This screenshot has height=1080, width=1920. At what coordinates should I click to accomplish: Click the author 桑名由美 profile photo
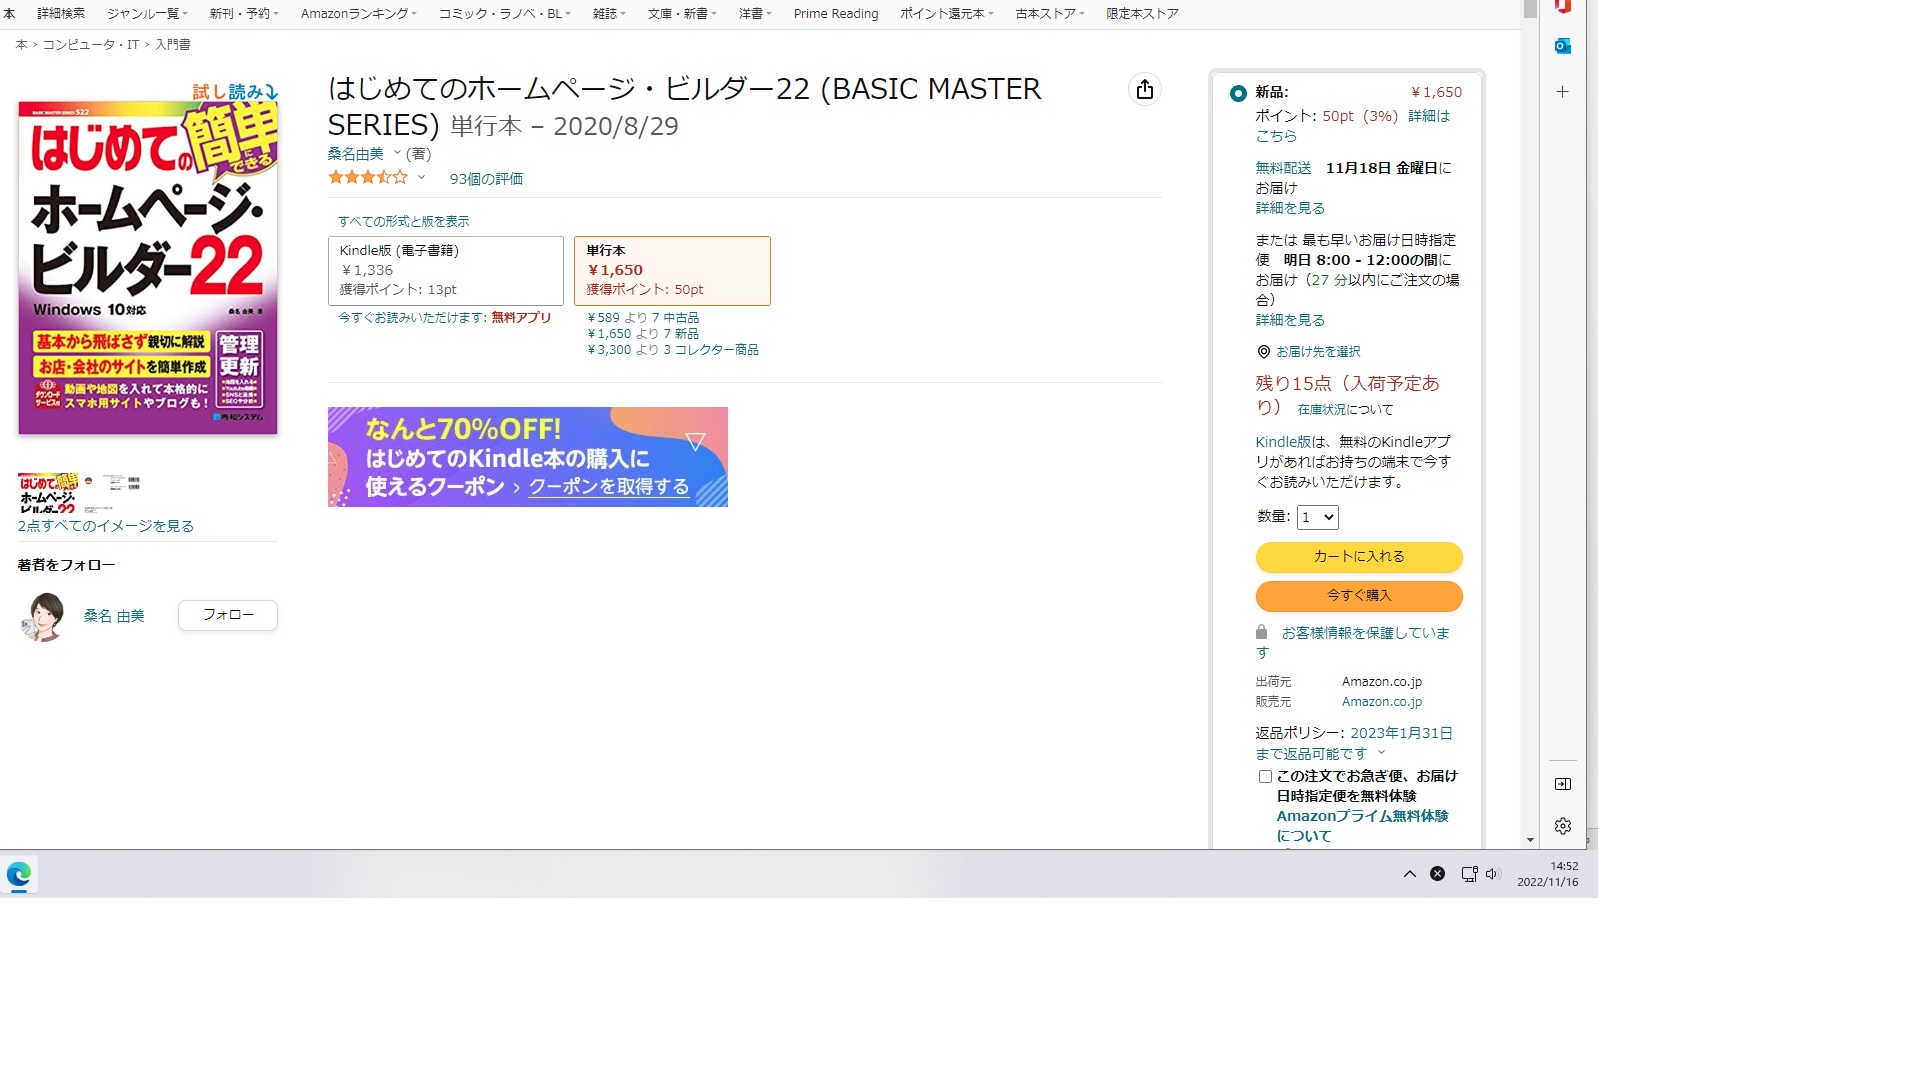pyautogui.click(x=43, y=616)
